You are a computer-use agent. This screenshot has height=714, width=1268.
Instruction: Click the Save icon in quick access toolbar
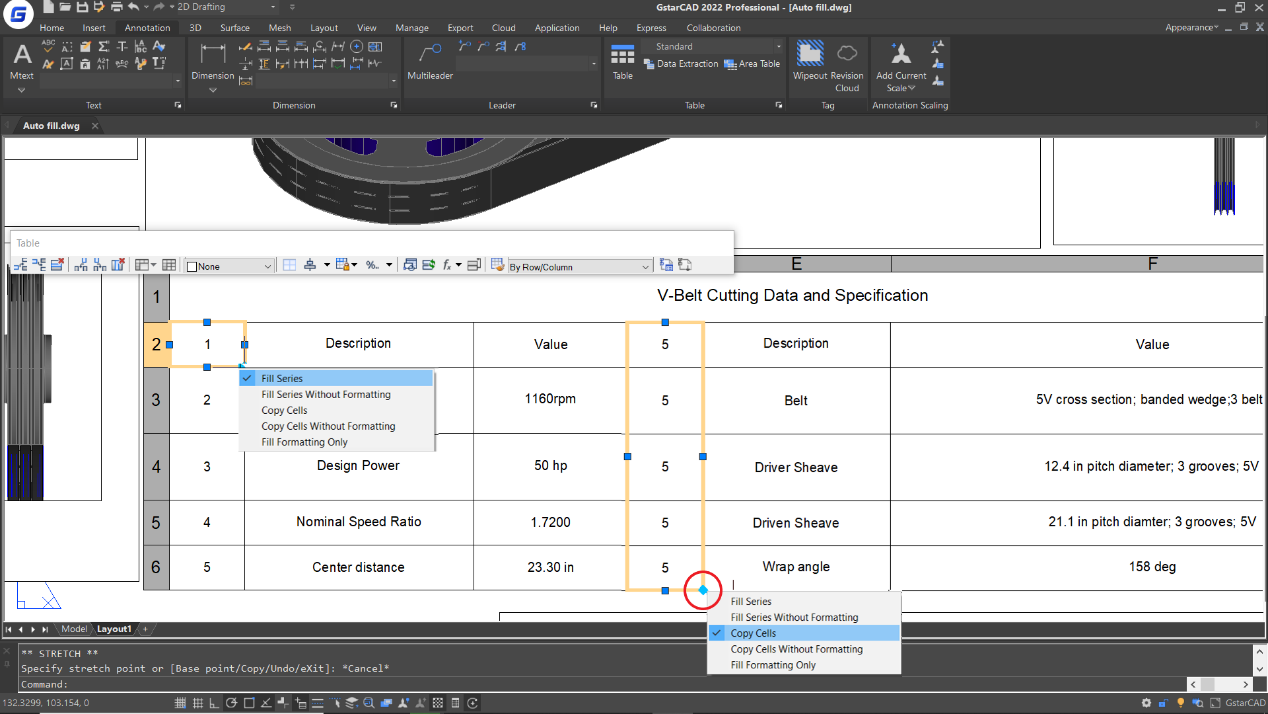[81, 7]
